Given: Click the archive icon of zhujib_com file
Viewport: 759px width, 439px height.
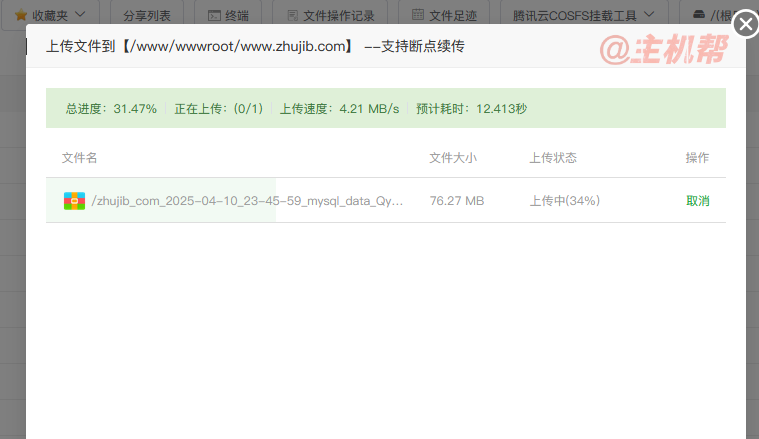Looking at the screenshot, I should (x=75, y=201).
